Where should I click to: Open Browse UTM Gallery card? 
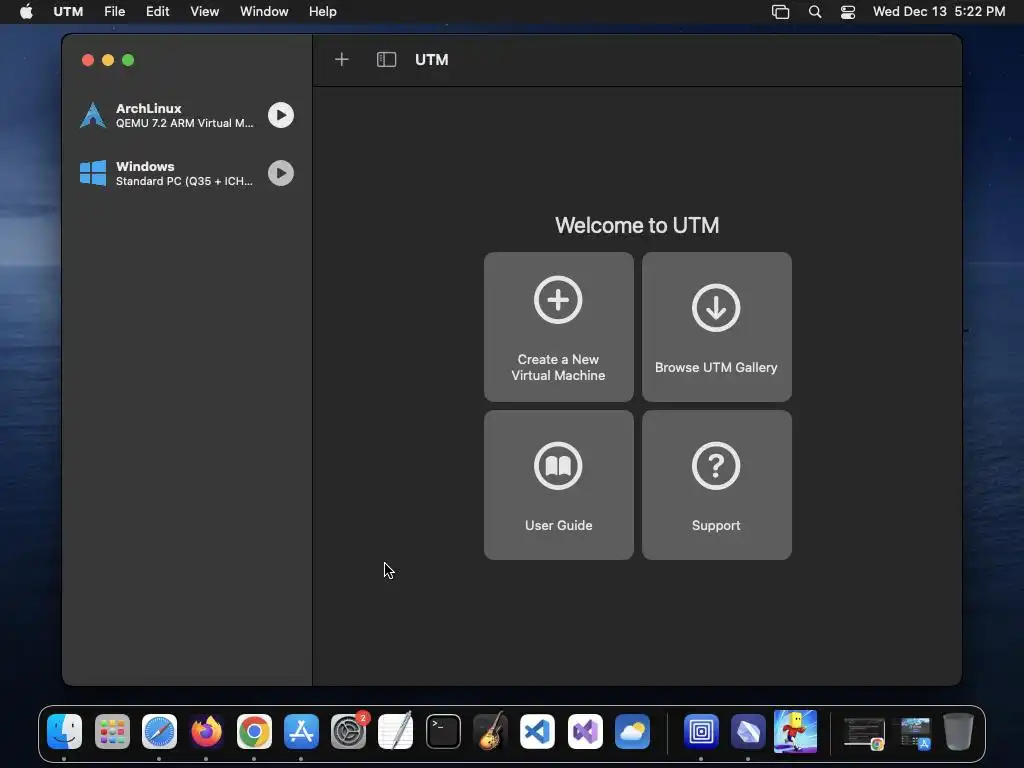tap(716, 327)
